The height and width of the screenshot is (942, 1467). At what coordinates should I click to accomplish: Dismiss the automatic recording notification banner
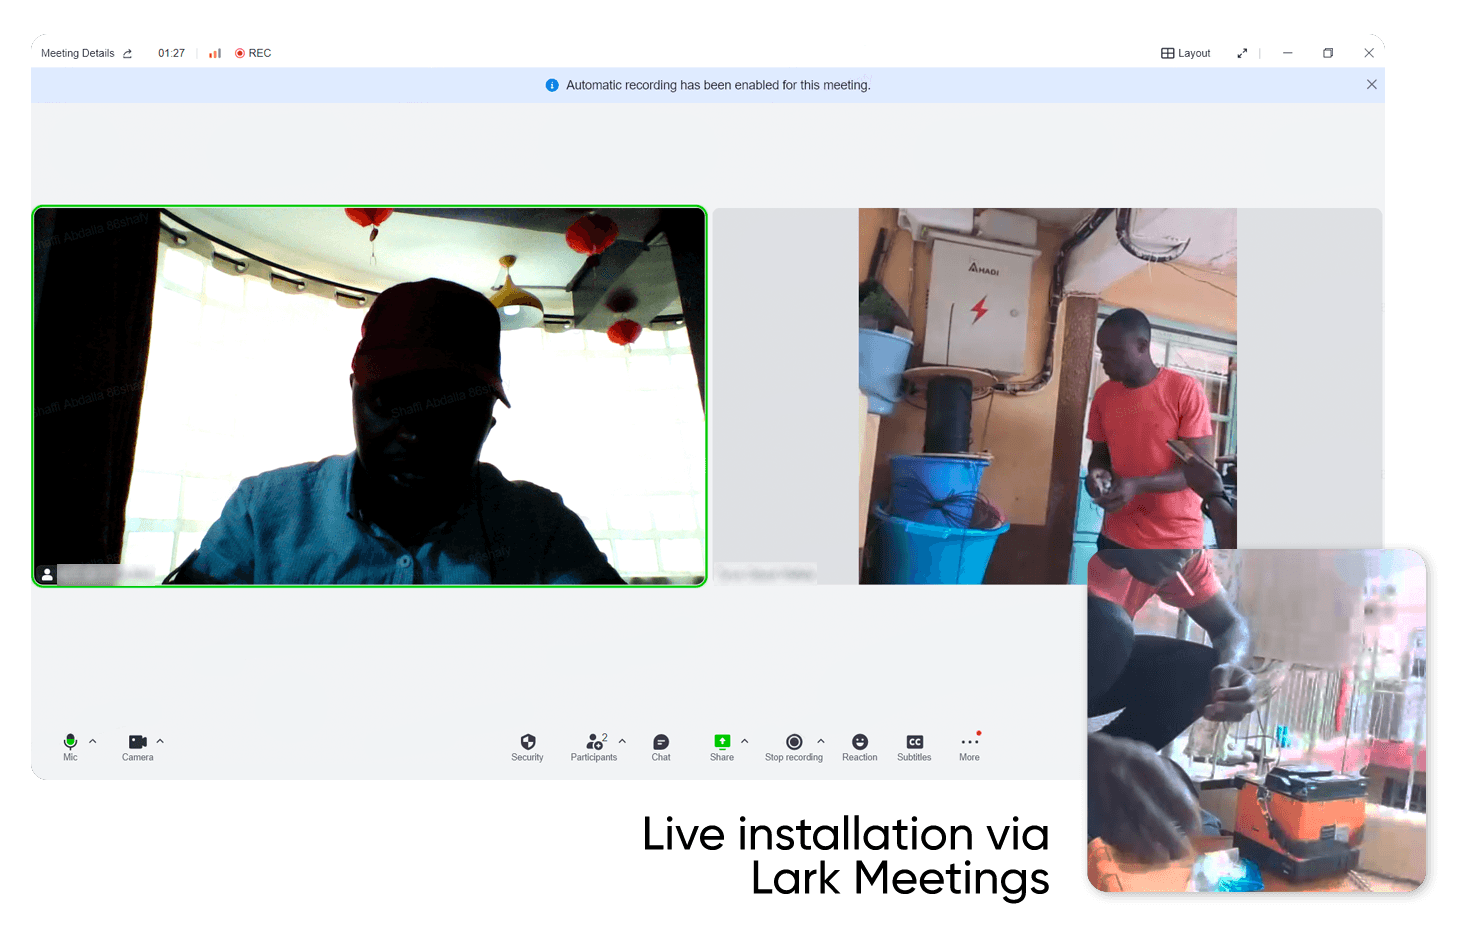[1372, 85]
